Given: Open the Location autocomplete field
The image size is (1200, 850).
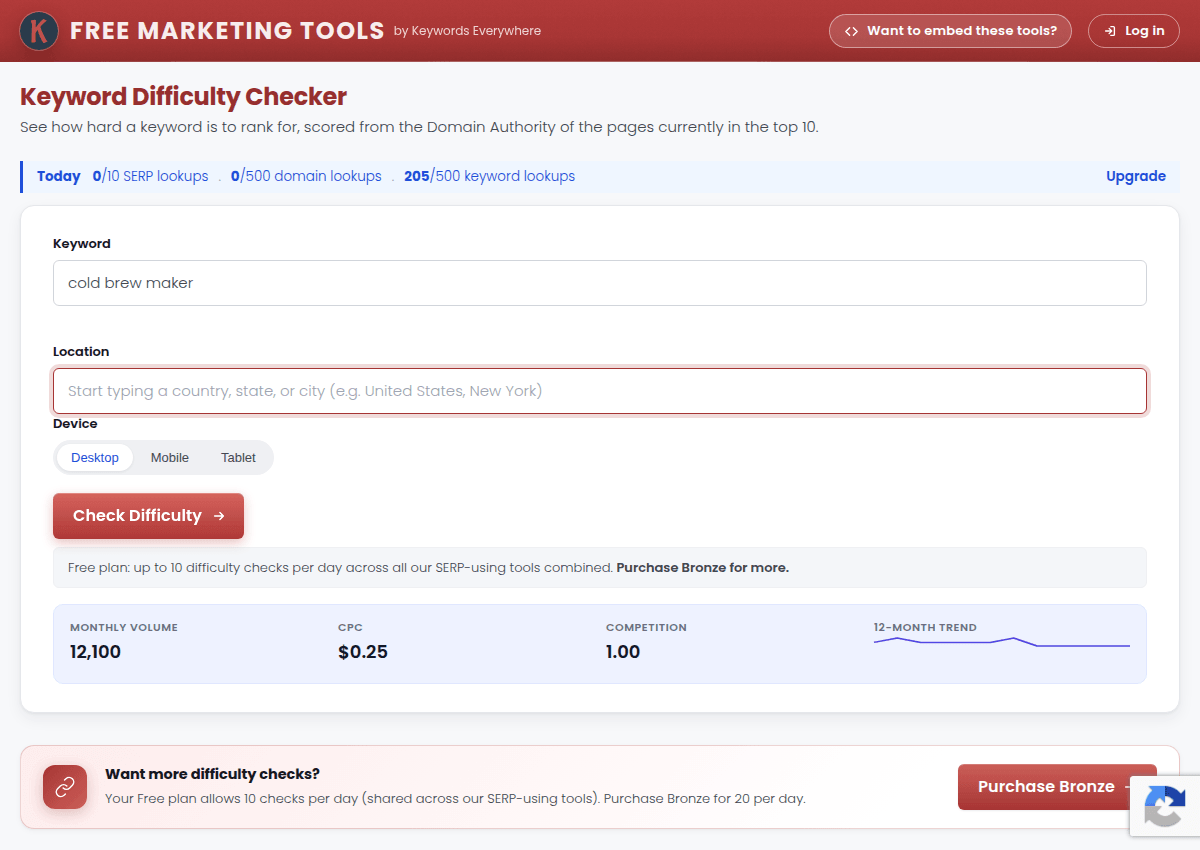Looking at the screenshot, I should (x=600, y=391).
